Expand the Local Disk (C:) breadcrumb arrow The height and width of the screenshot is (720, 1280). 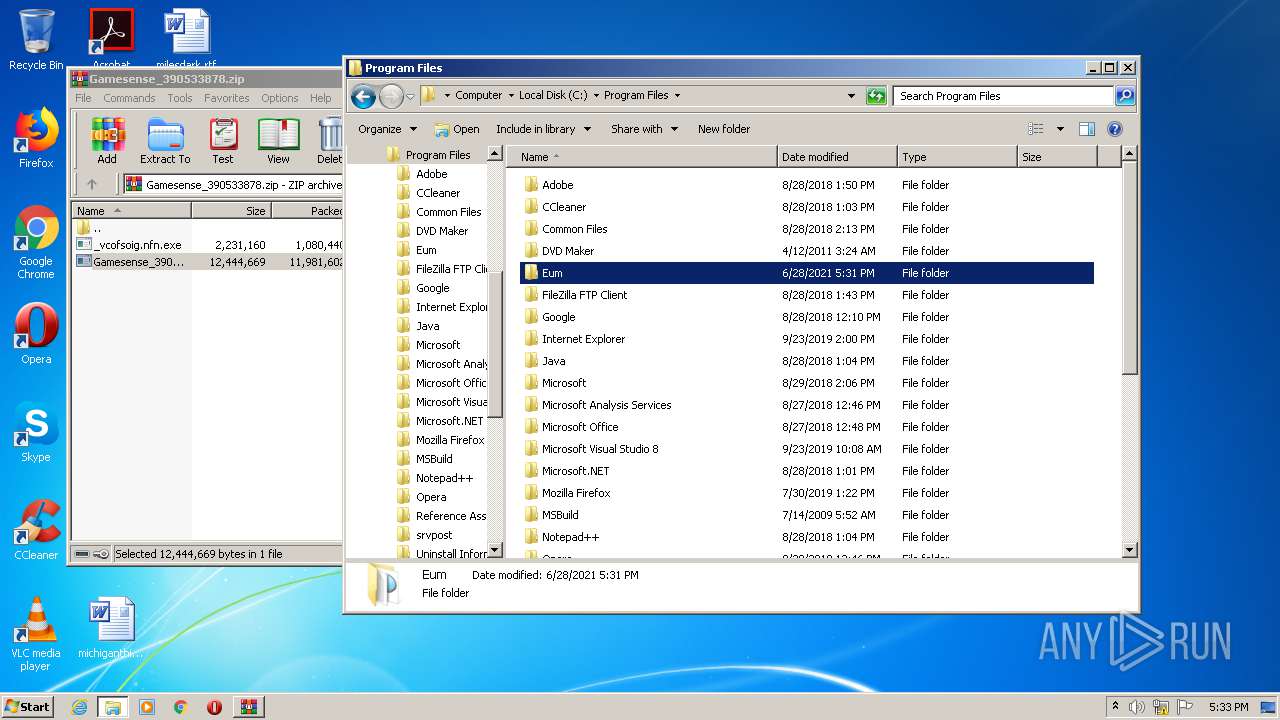(596, 96)
